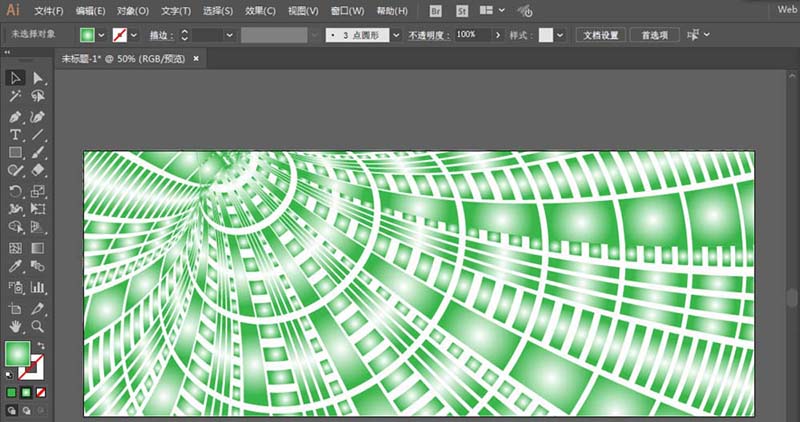This screenshot has width=800, height=422.
Task: Set paint mode to solid Color
Action: pyautogui.click(x=11, y=393)
